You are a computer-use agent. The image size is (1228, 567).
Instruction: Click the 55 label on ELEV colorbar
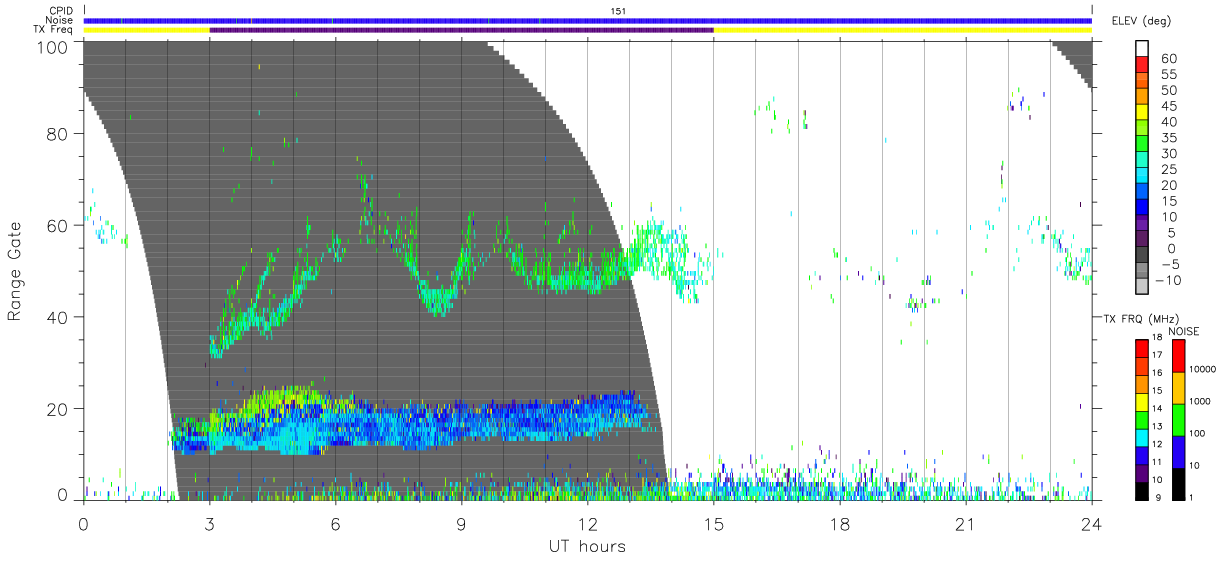tap(1169, 75)
